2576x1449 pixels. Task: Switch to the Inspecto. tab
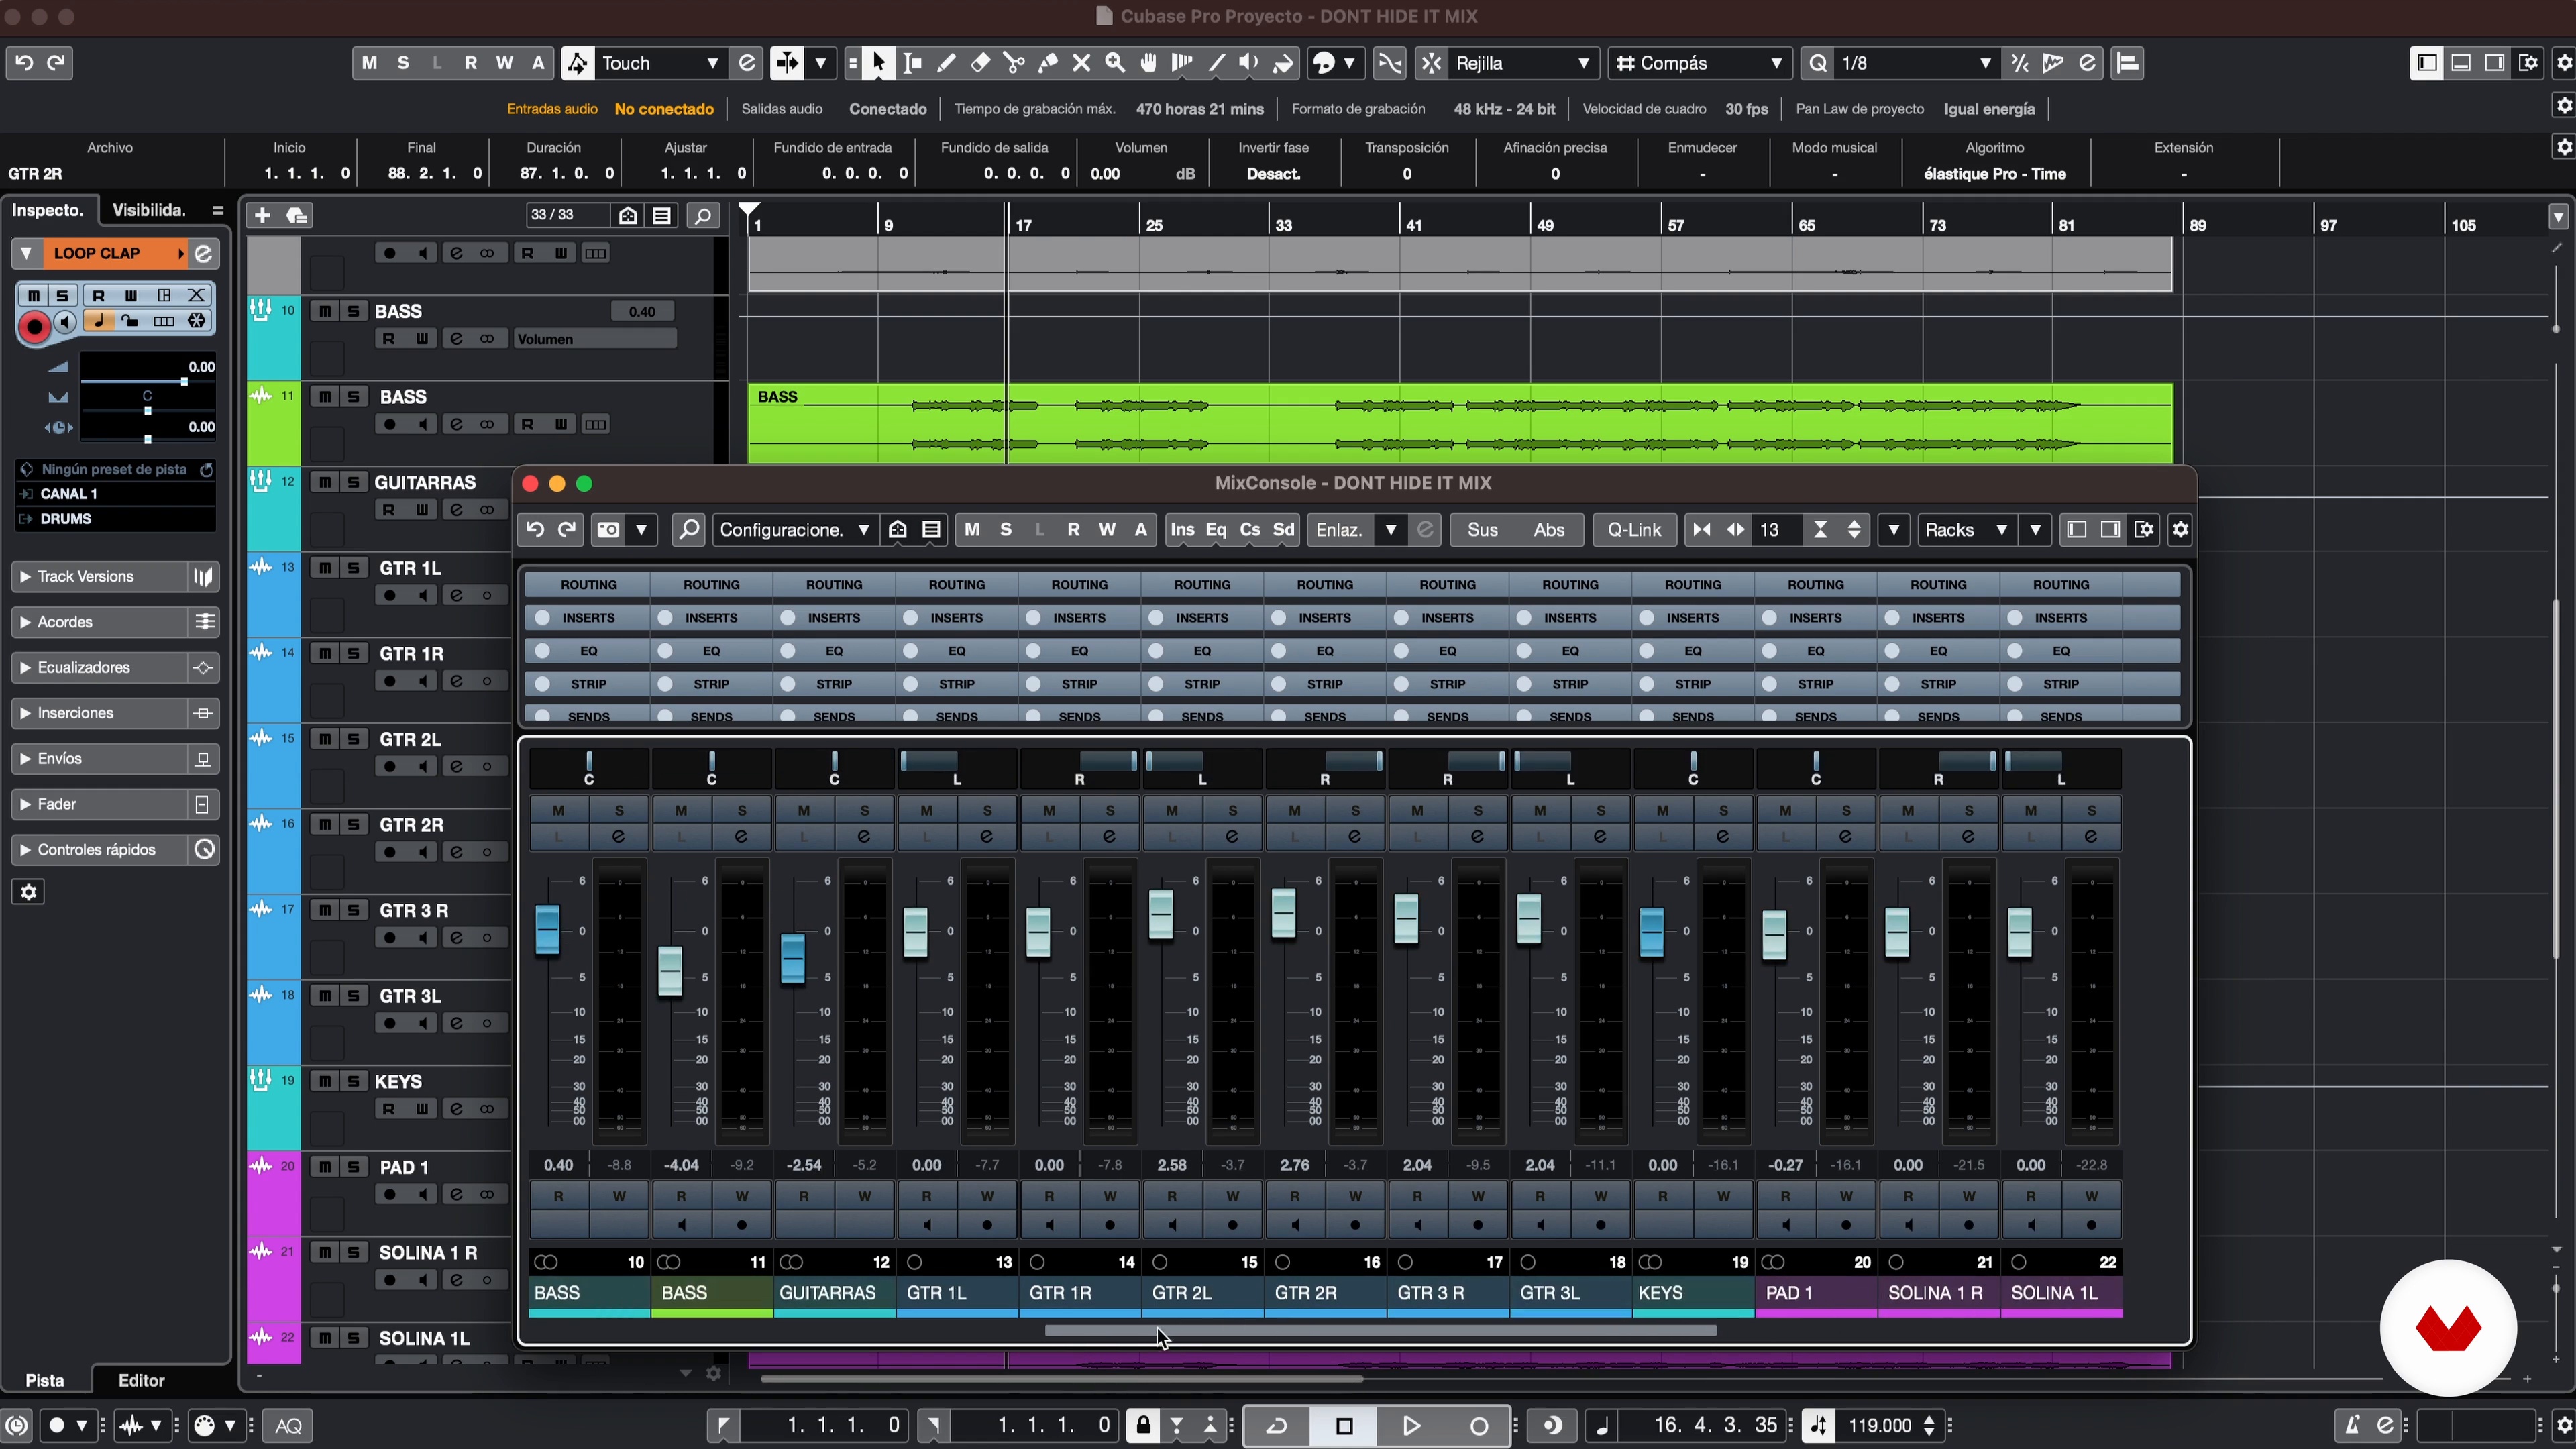48,210
